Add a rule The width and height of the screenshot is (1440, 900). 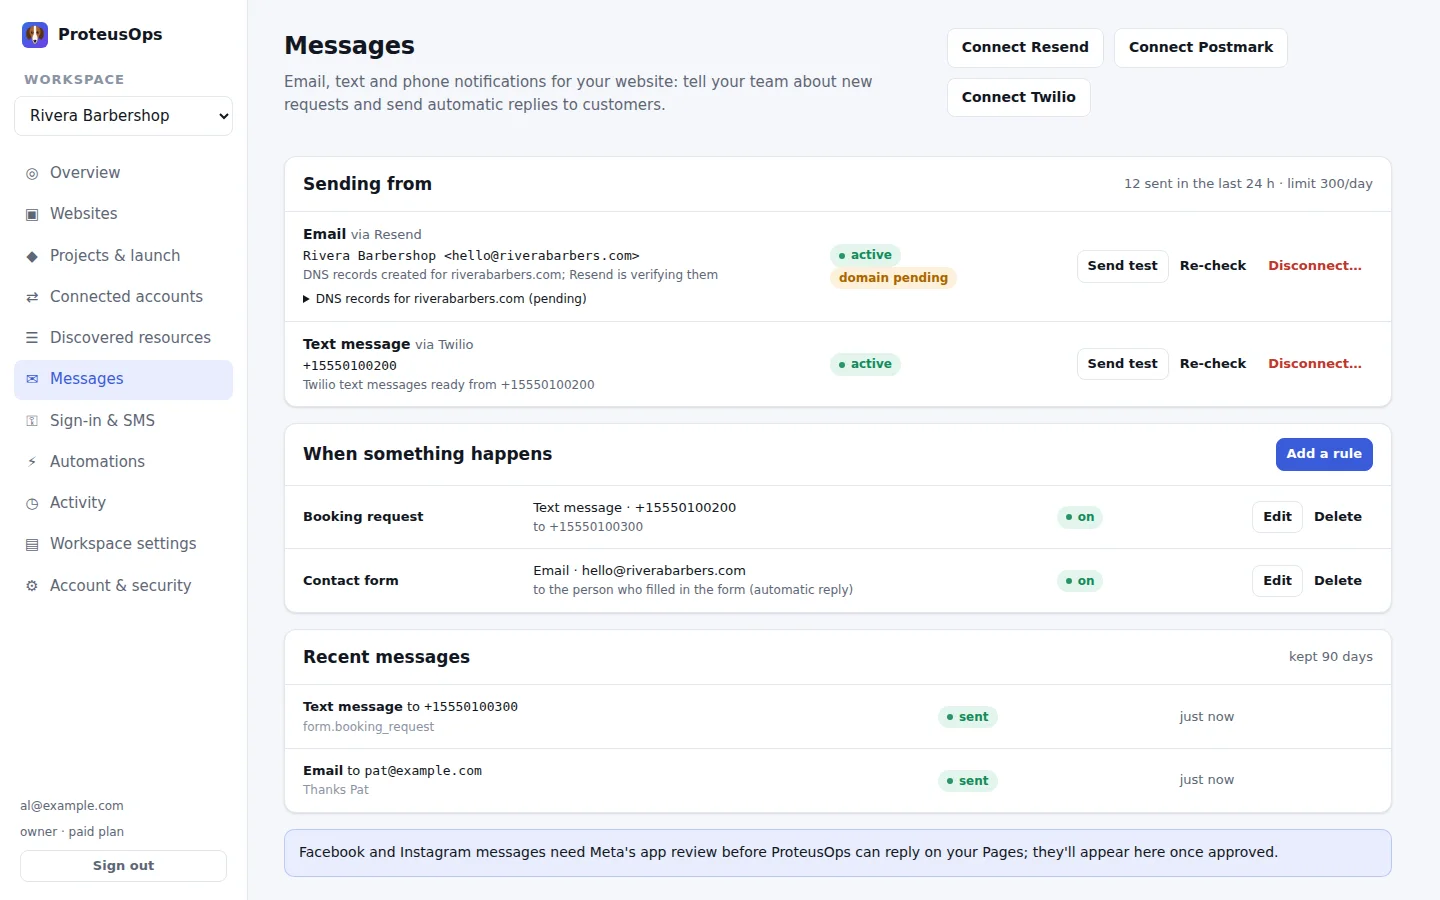pyautogui.click(x=1324, y=454)
